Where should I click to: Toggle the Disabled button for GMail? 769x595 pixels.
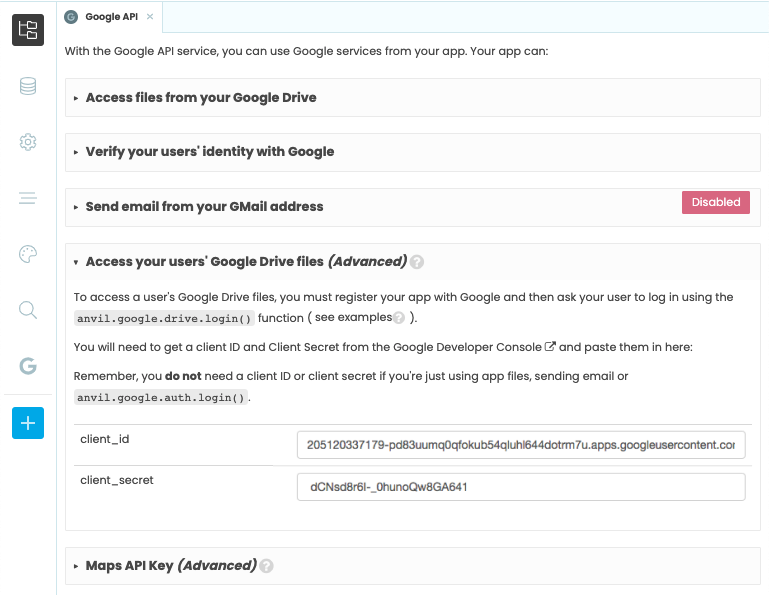716,202
